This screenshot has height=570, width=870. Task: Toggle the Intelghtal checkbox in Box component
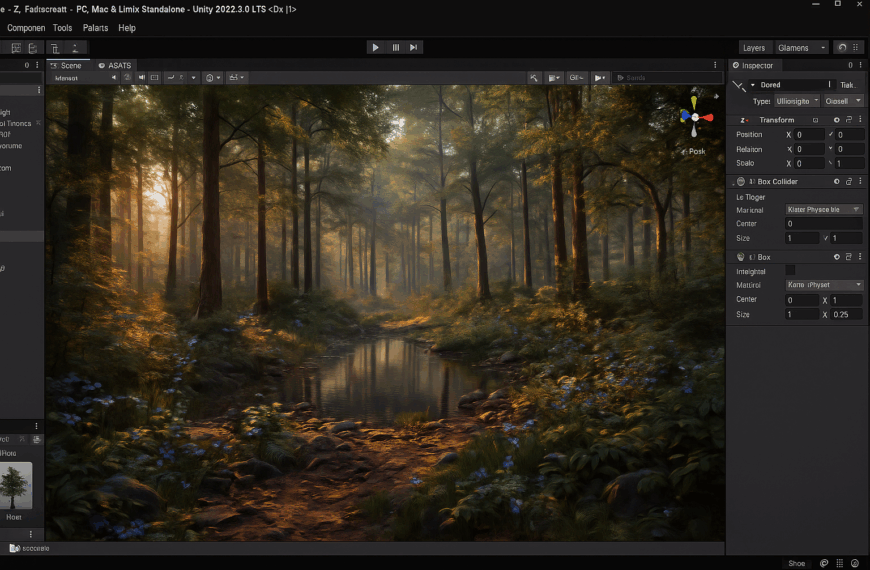click(790, 270)
